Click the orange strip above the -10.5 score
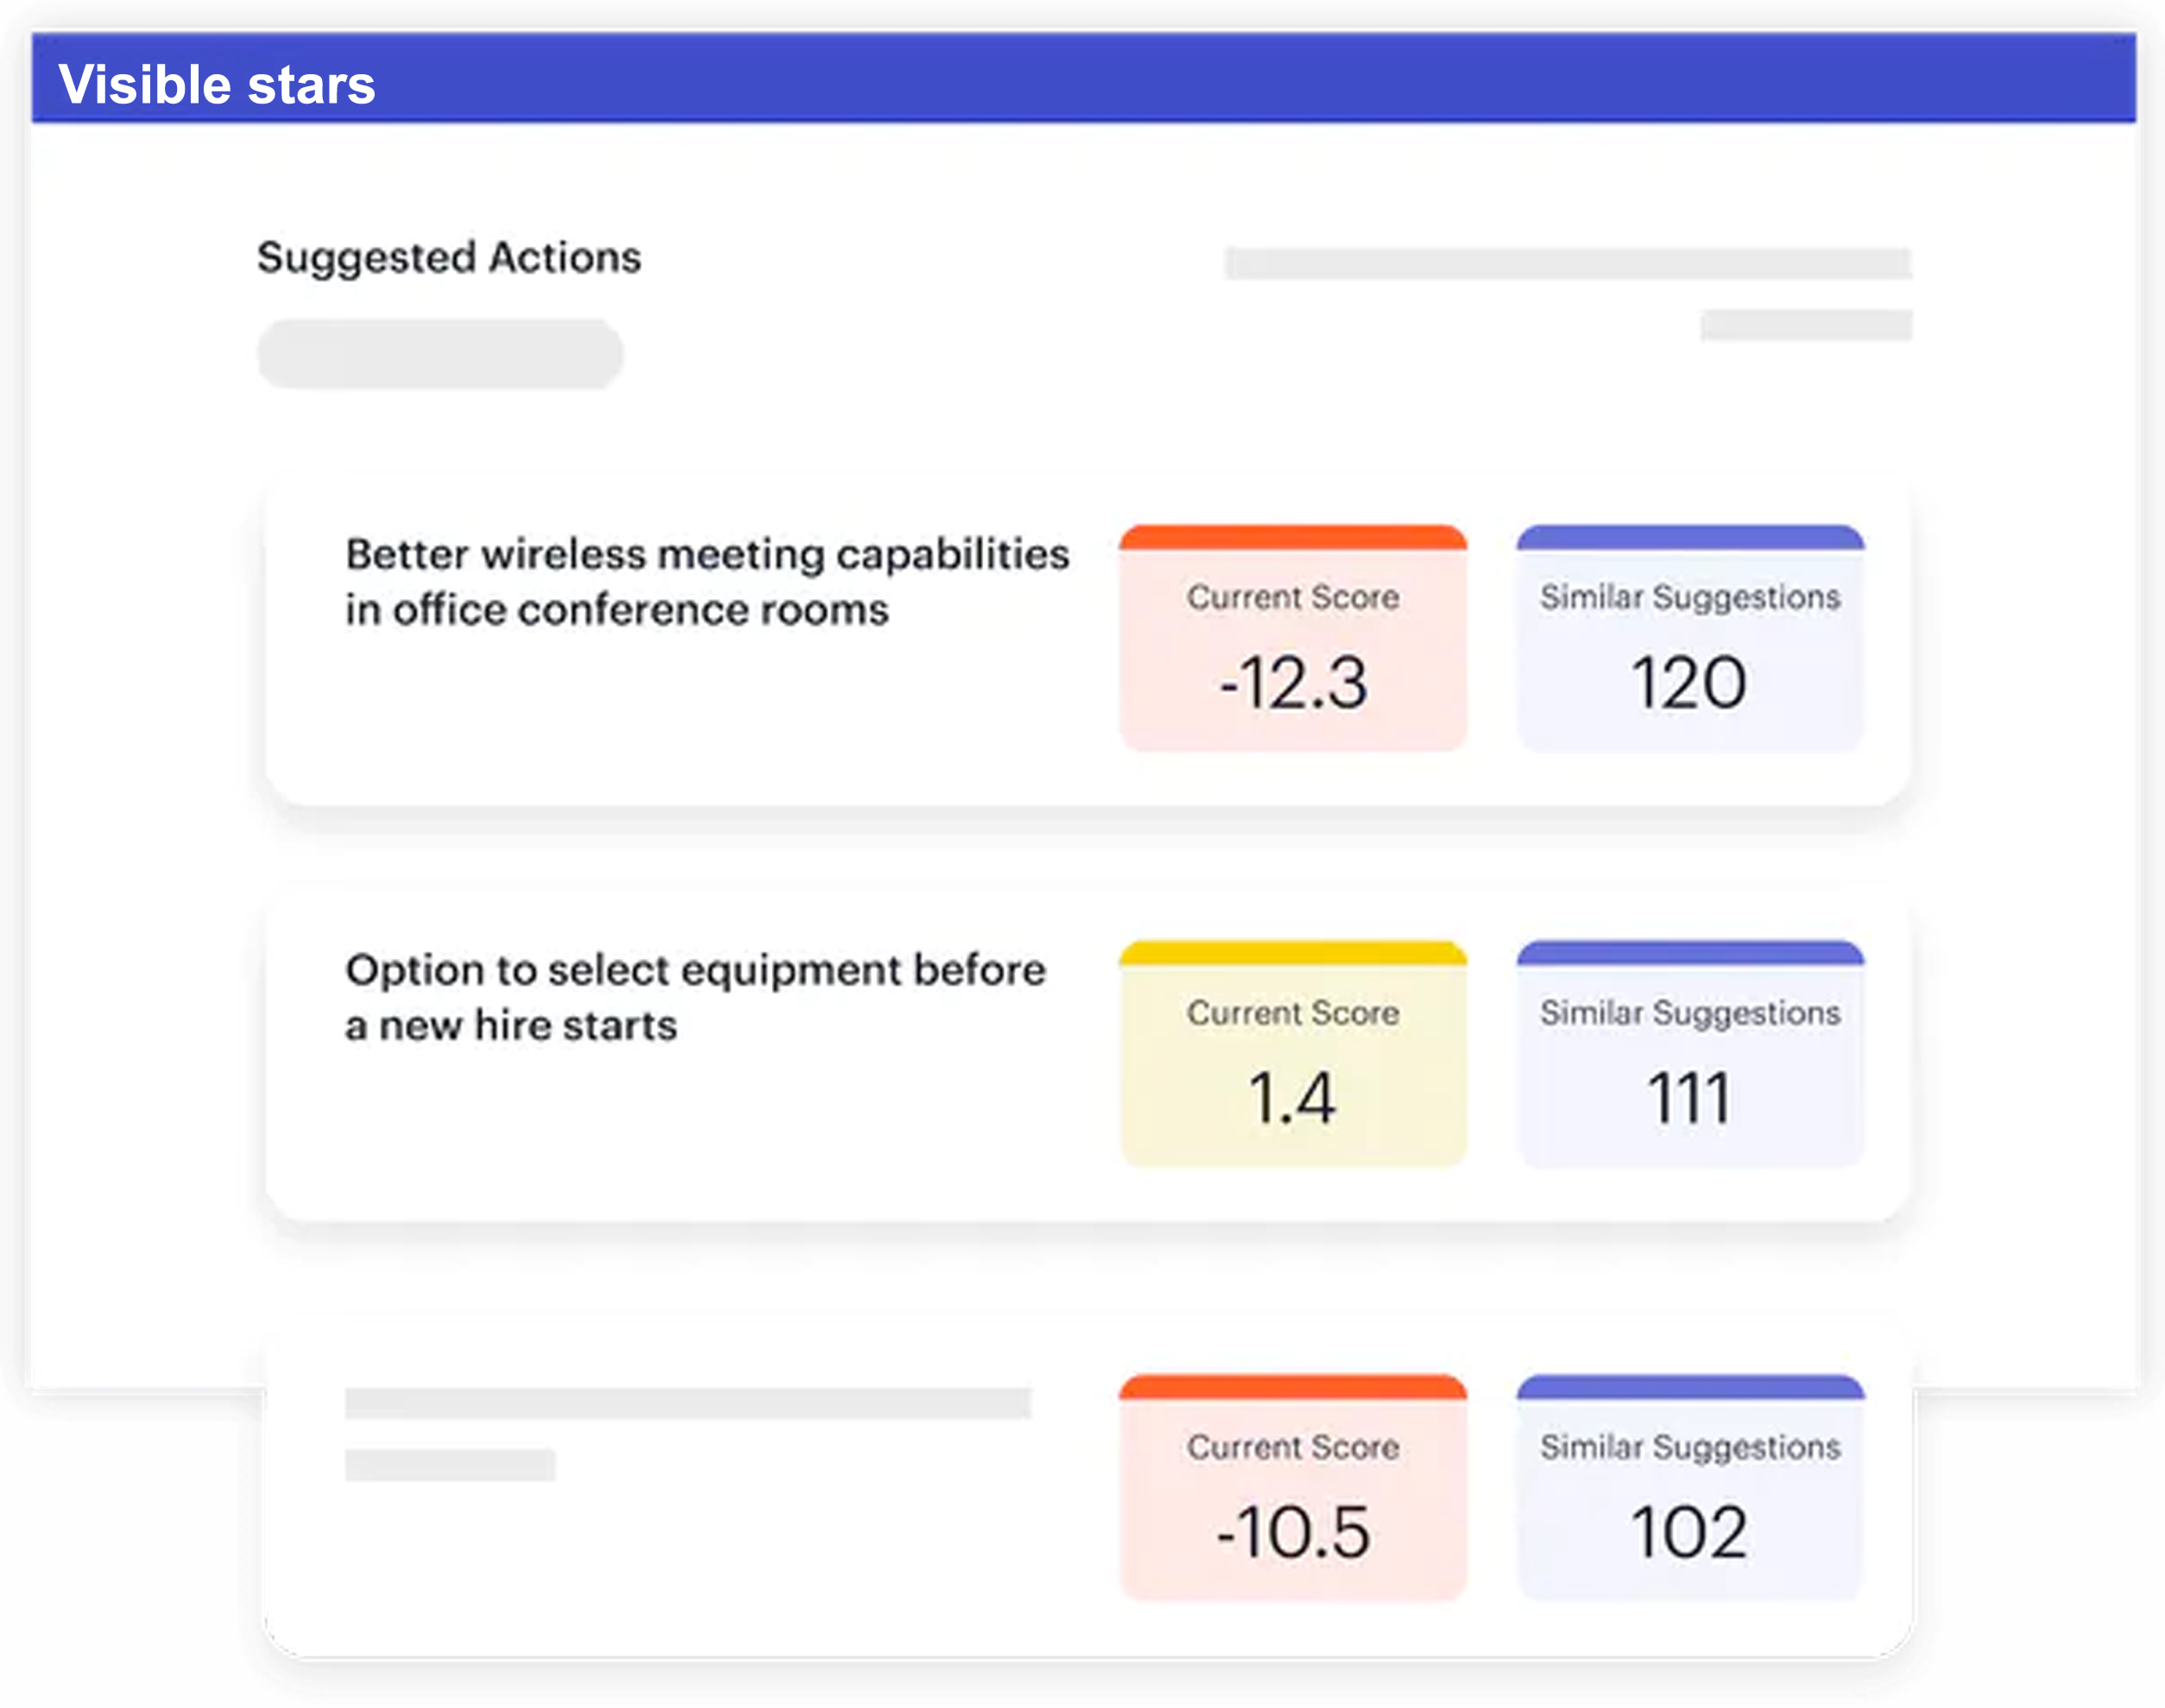 click(1292, 1387)
